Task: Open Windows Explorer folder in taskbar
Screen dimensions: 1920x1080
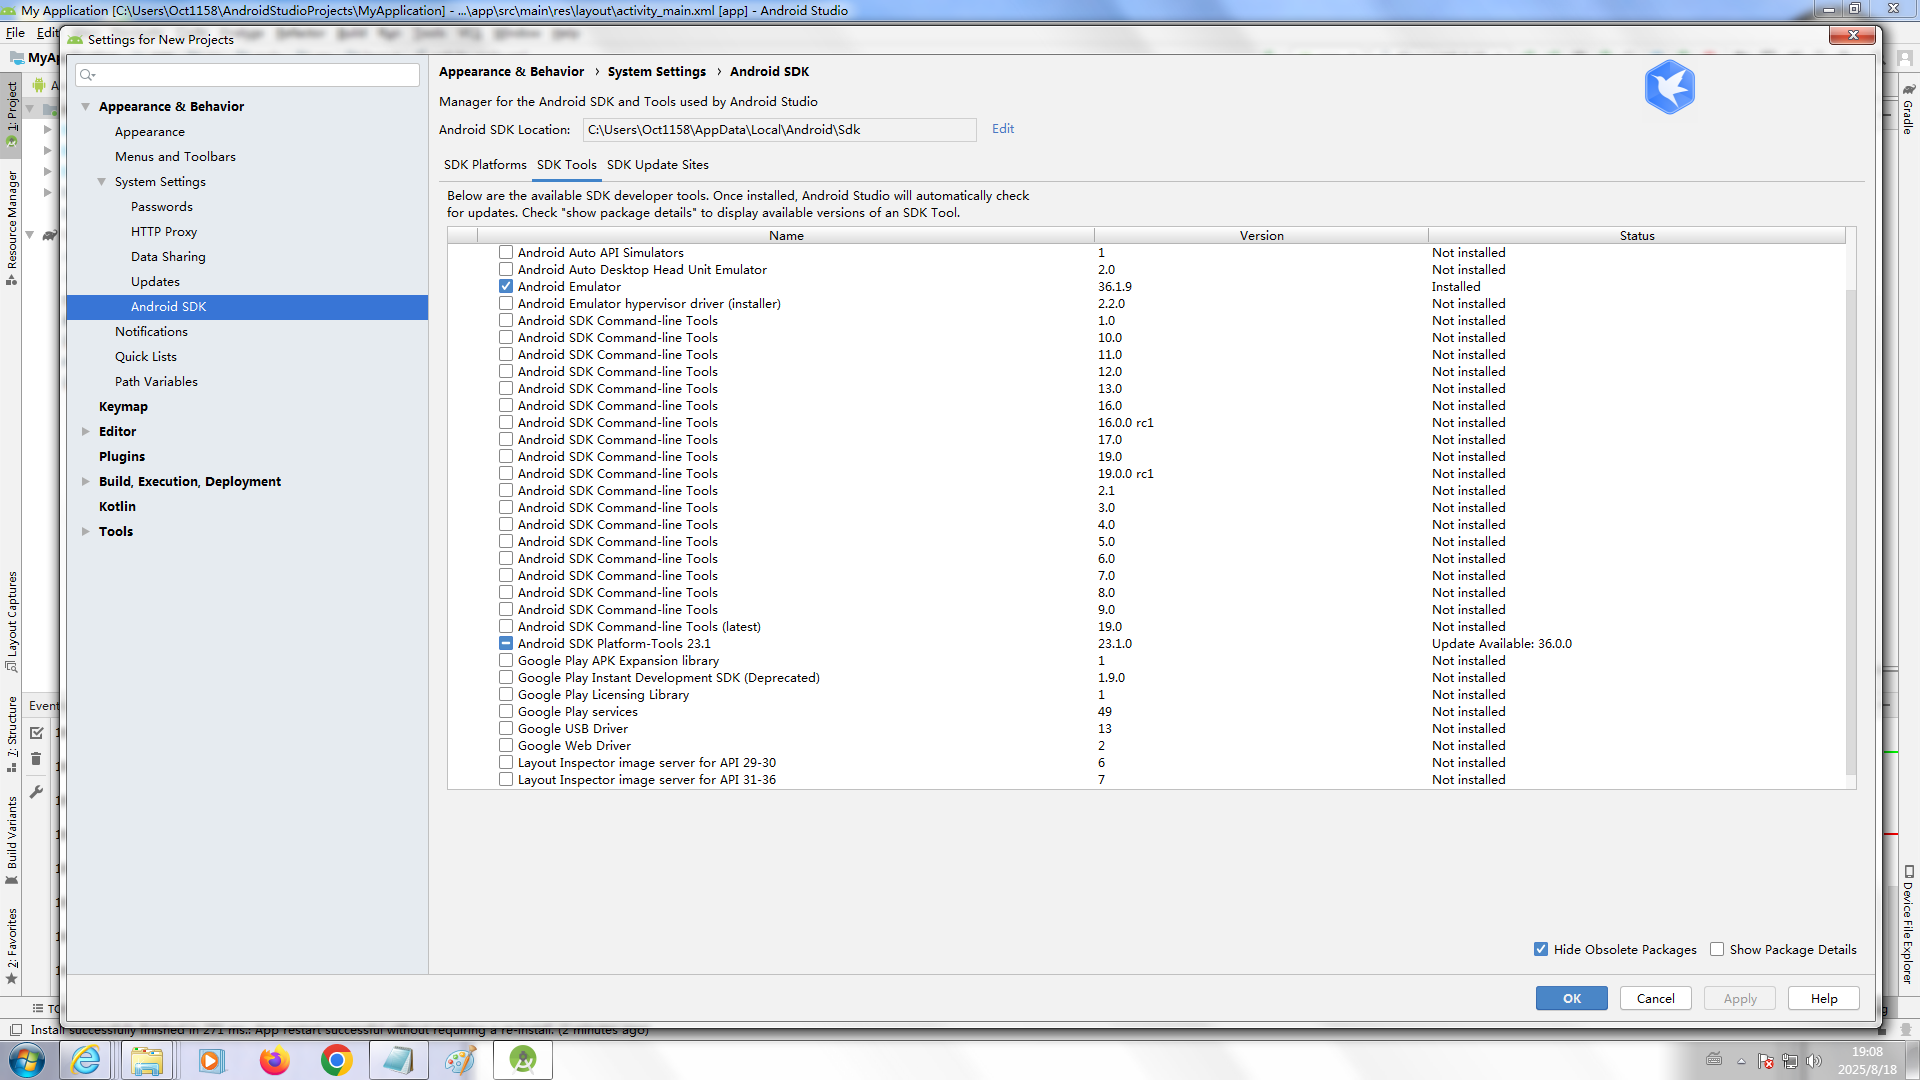Action: pos(147,1060)
